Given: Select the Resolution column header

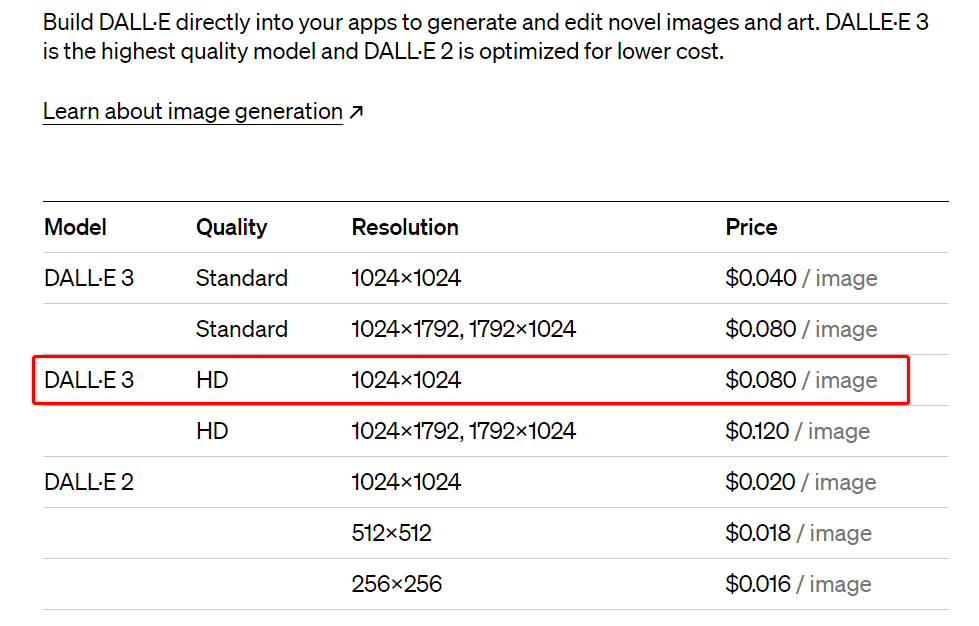Looking at the screenshot, I should click(x=405, y=227).
